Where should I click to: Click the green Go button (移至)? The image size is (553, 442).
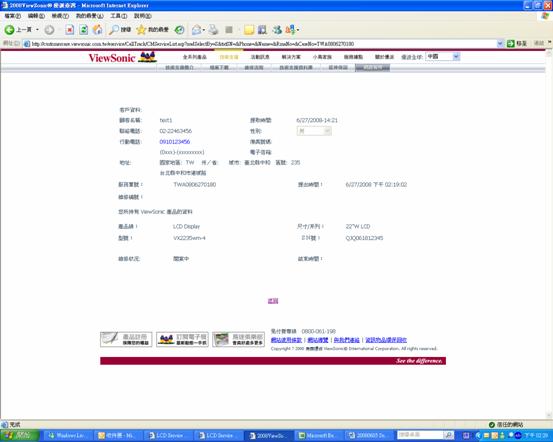point(517,44)
